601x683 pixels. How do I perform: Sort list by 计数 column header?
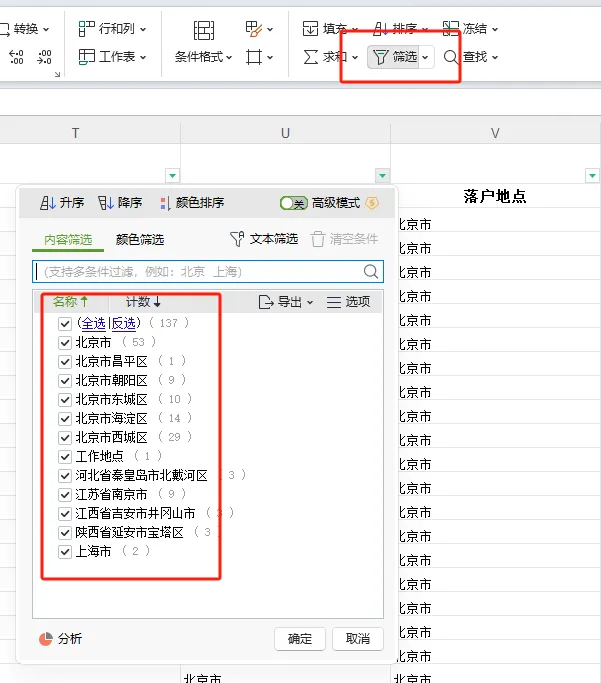pyautogui.click(x=143, y=301)
